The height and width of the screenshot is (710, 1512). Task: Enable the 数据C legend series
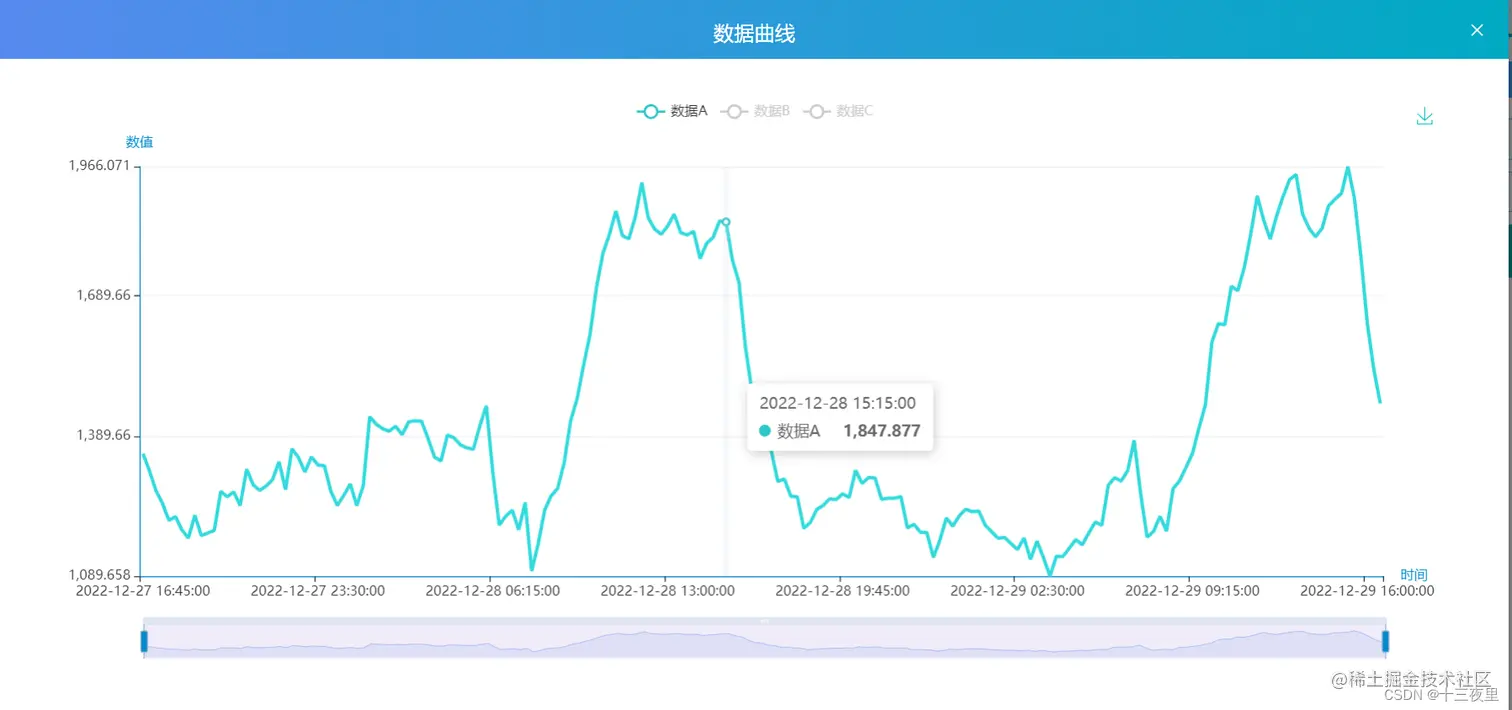pos(838,111)
